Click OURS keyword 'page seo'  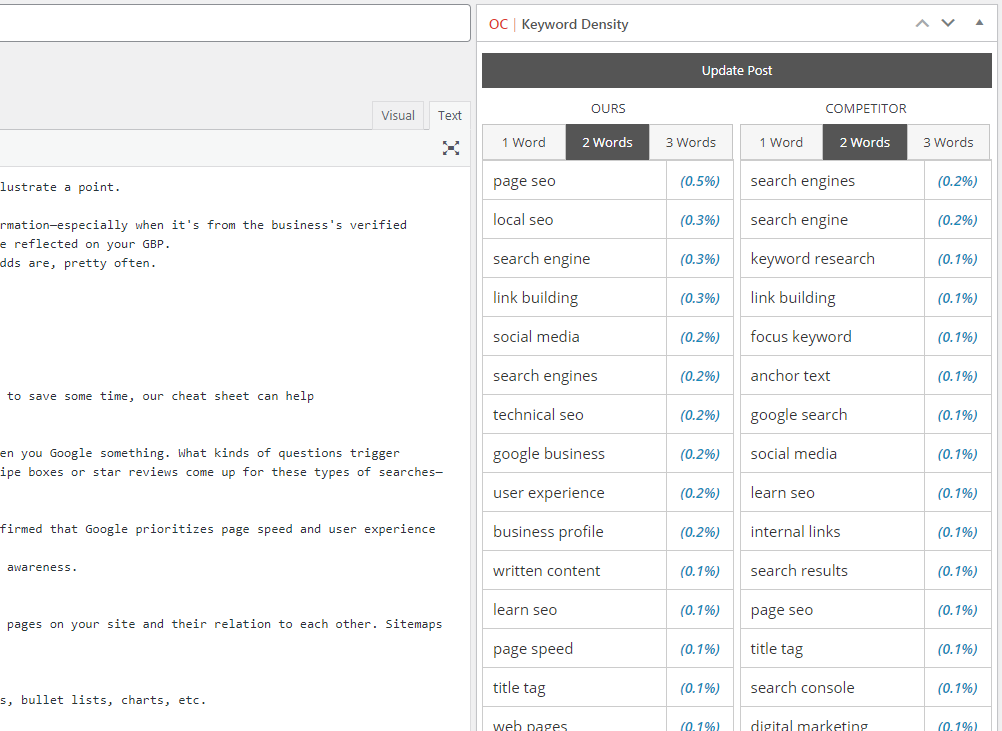524,181
